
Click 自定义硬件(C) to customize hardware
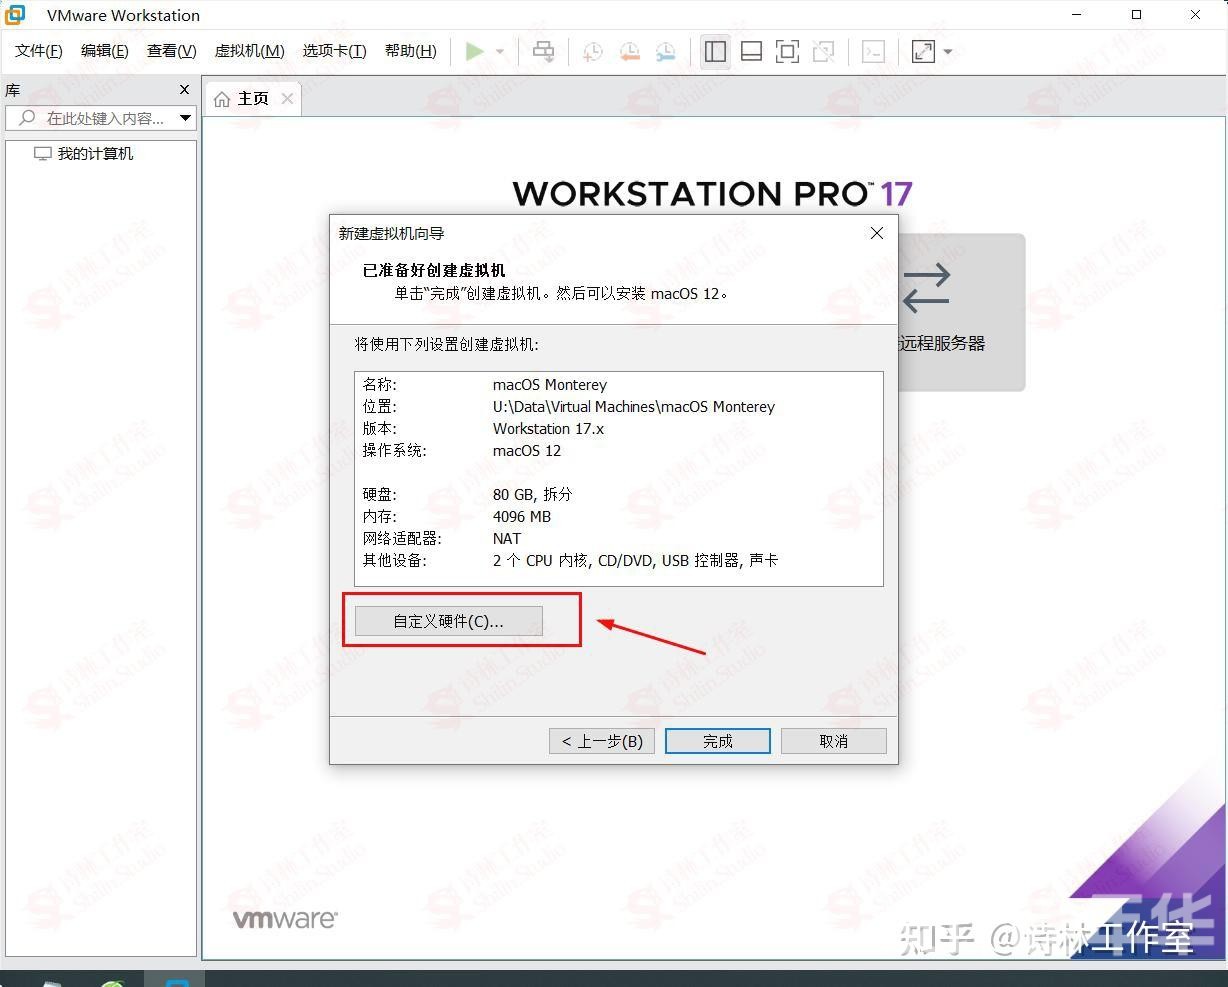pyautogui.click(x=446, y=620)
